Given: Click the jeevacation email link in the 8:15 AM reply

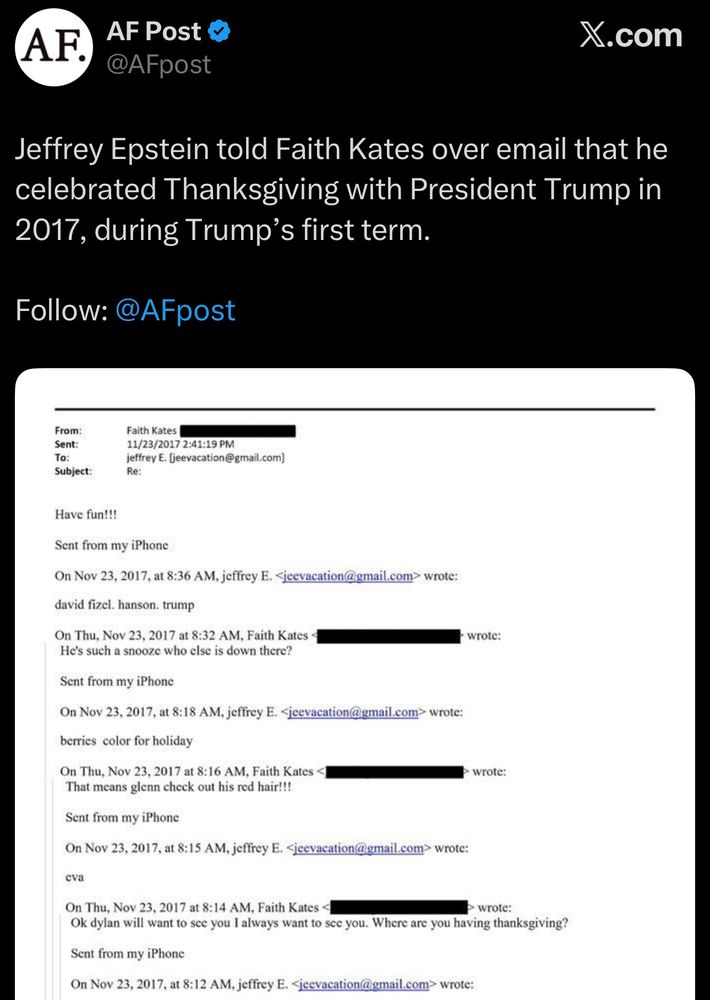Looking at the screenshot, I should [358, 848].
